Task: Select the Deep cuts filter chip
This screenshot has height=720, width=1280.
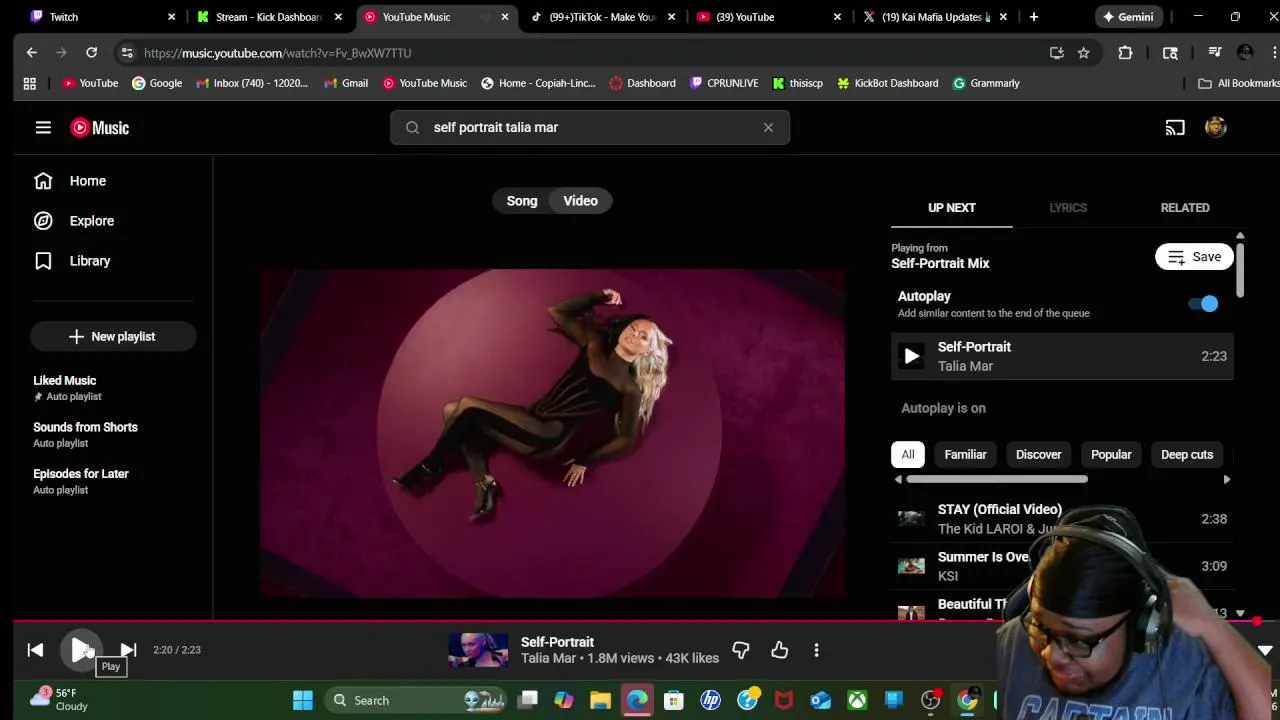Action: click(1187, 454)
